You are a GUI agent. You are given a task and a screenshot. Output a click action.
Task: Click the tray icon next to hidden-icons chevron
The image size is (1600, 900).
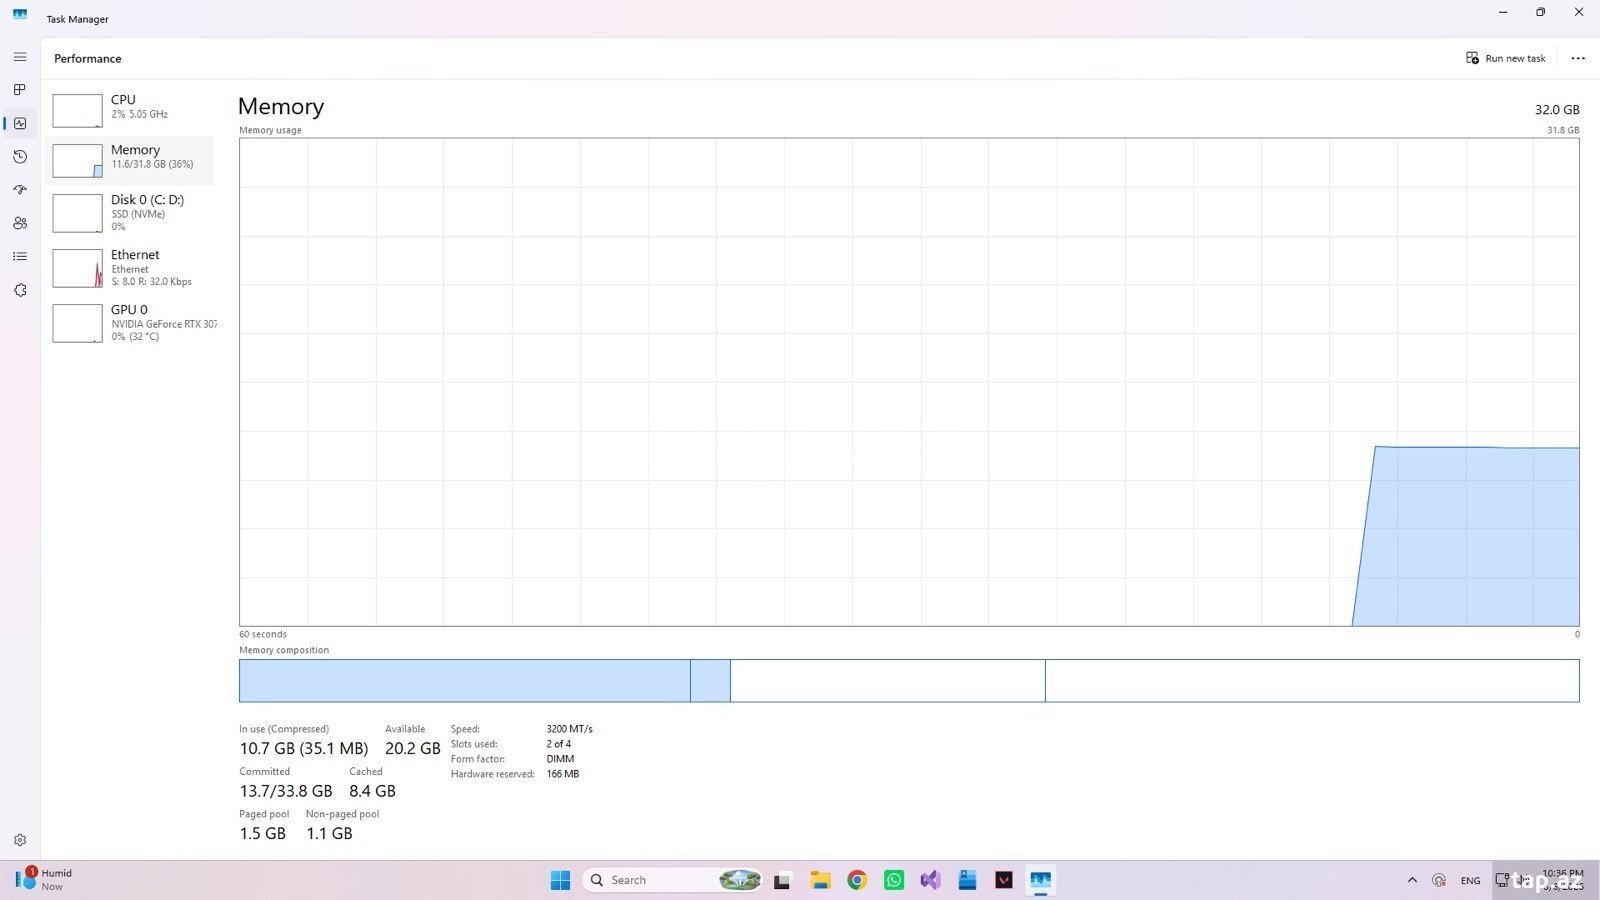[1439, 880]
